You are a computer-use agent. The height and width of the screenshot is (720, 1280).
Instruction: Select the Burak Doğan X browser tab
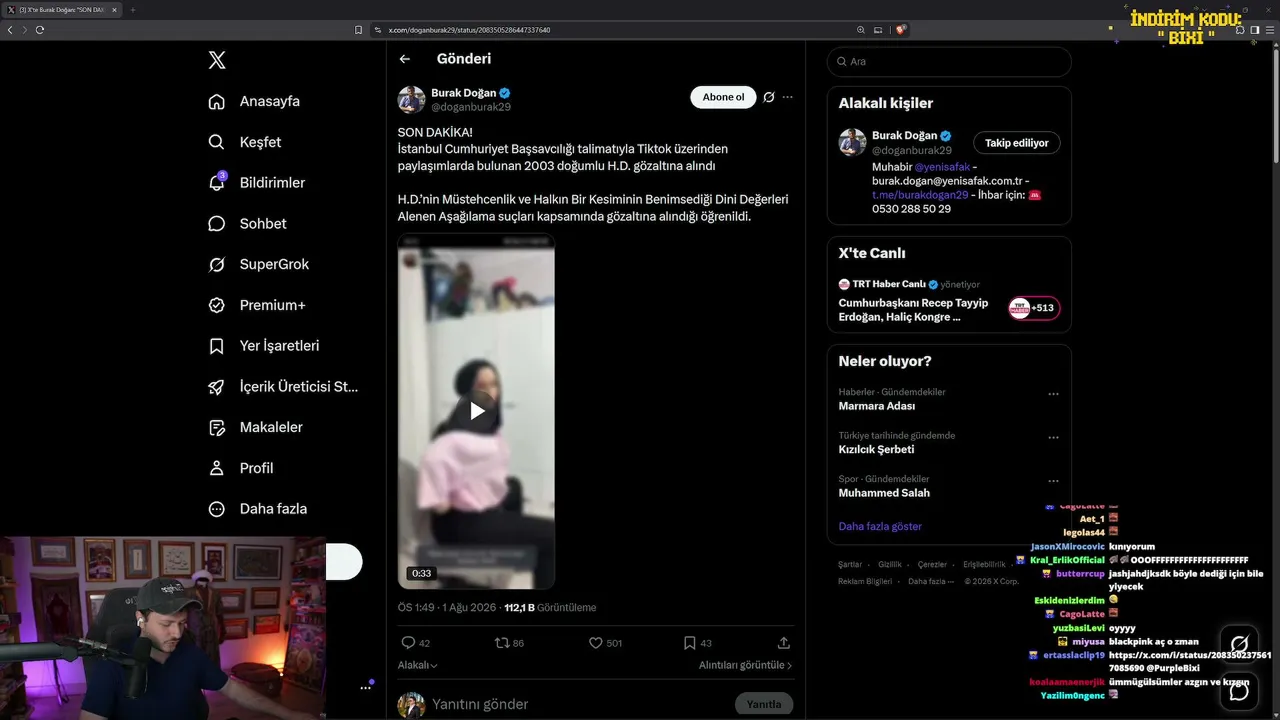tap(62, 10)
